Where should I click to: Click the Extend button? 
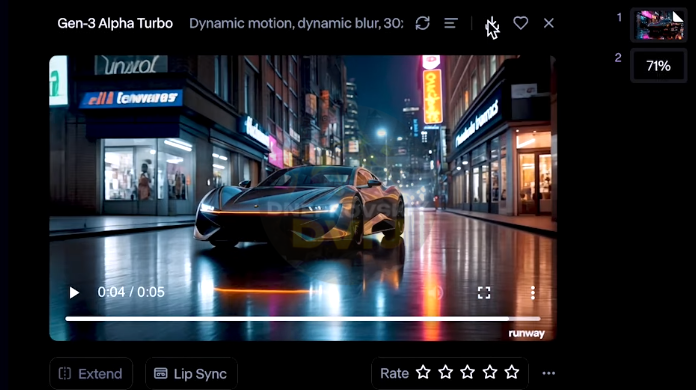pos(91,374)
